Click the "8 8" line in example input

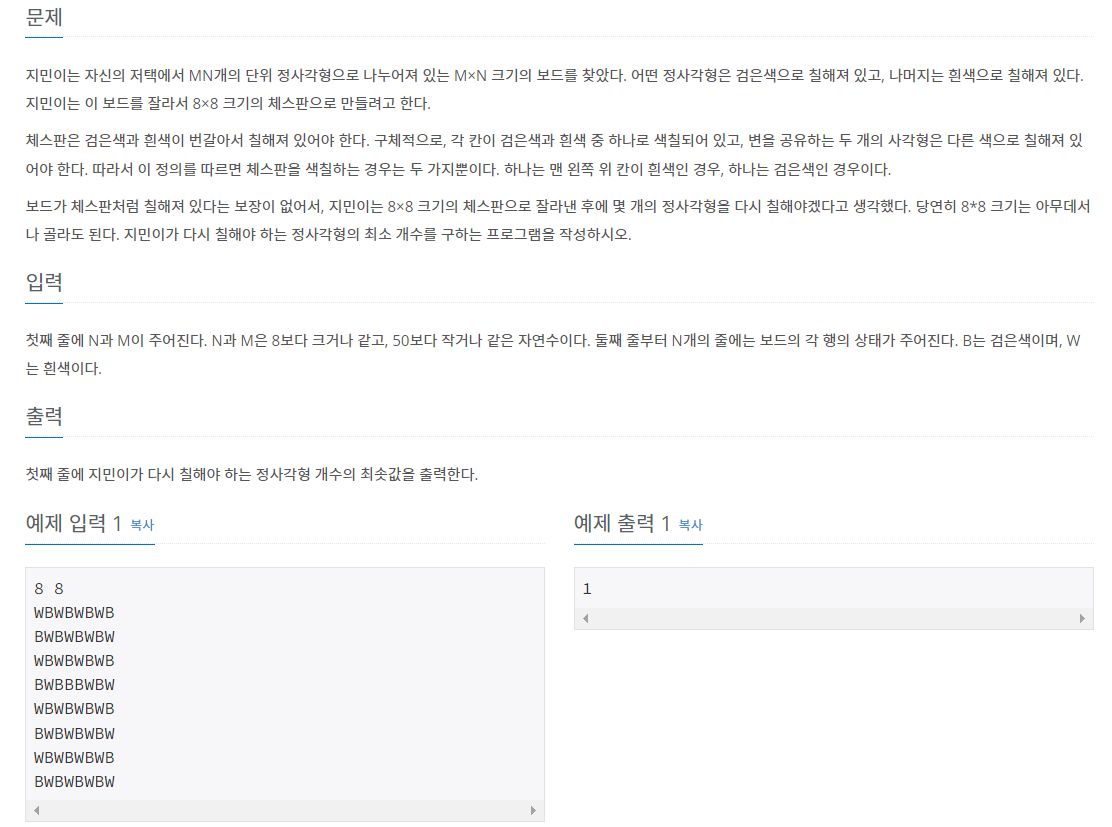[x=49, y=589]
